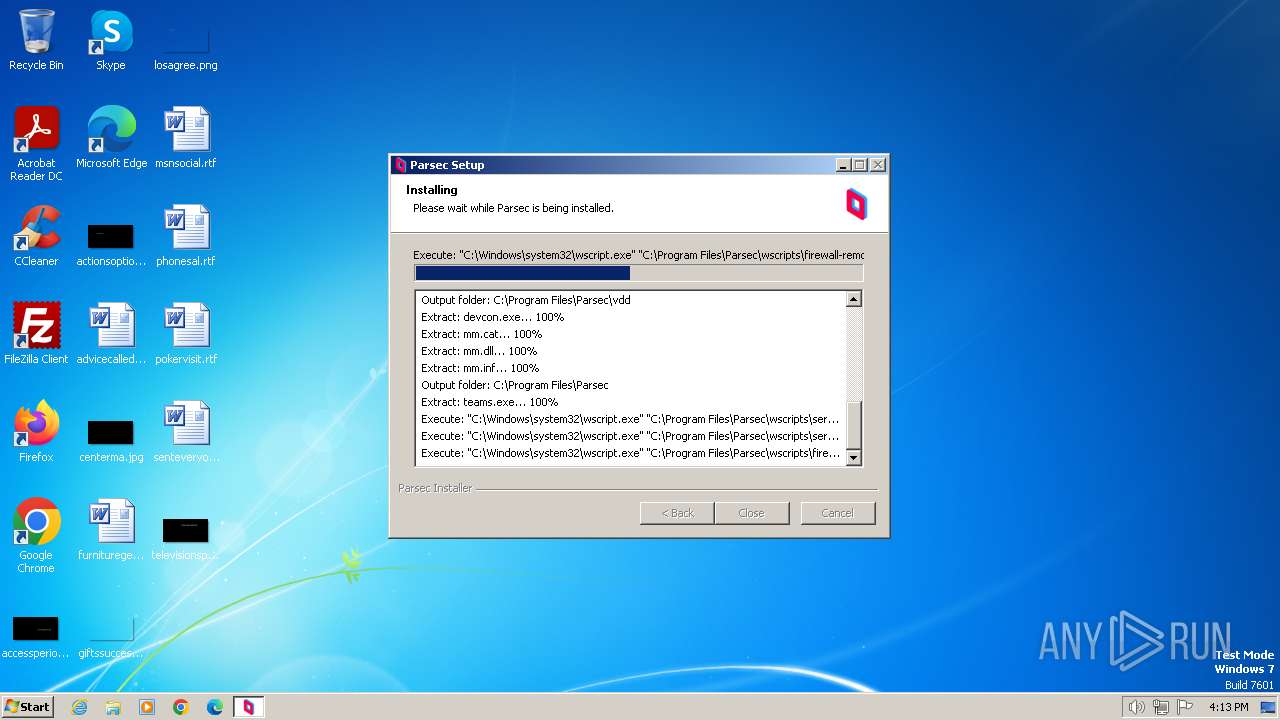The width and height of the screenshot is (1280, 720).
Task: Click the clock showing 4:13 PM
Action: [1228, 707]
